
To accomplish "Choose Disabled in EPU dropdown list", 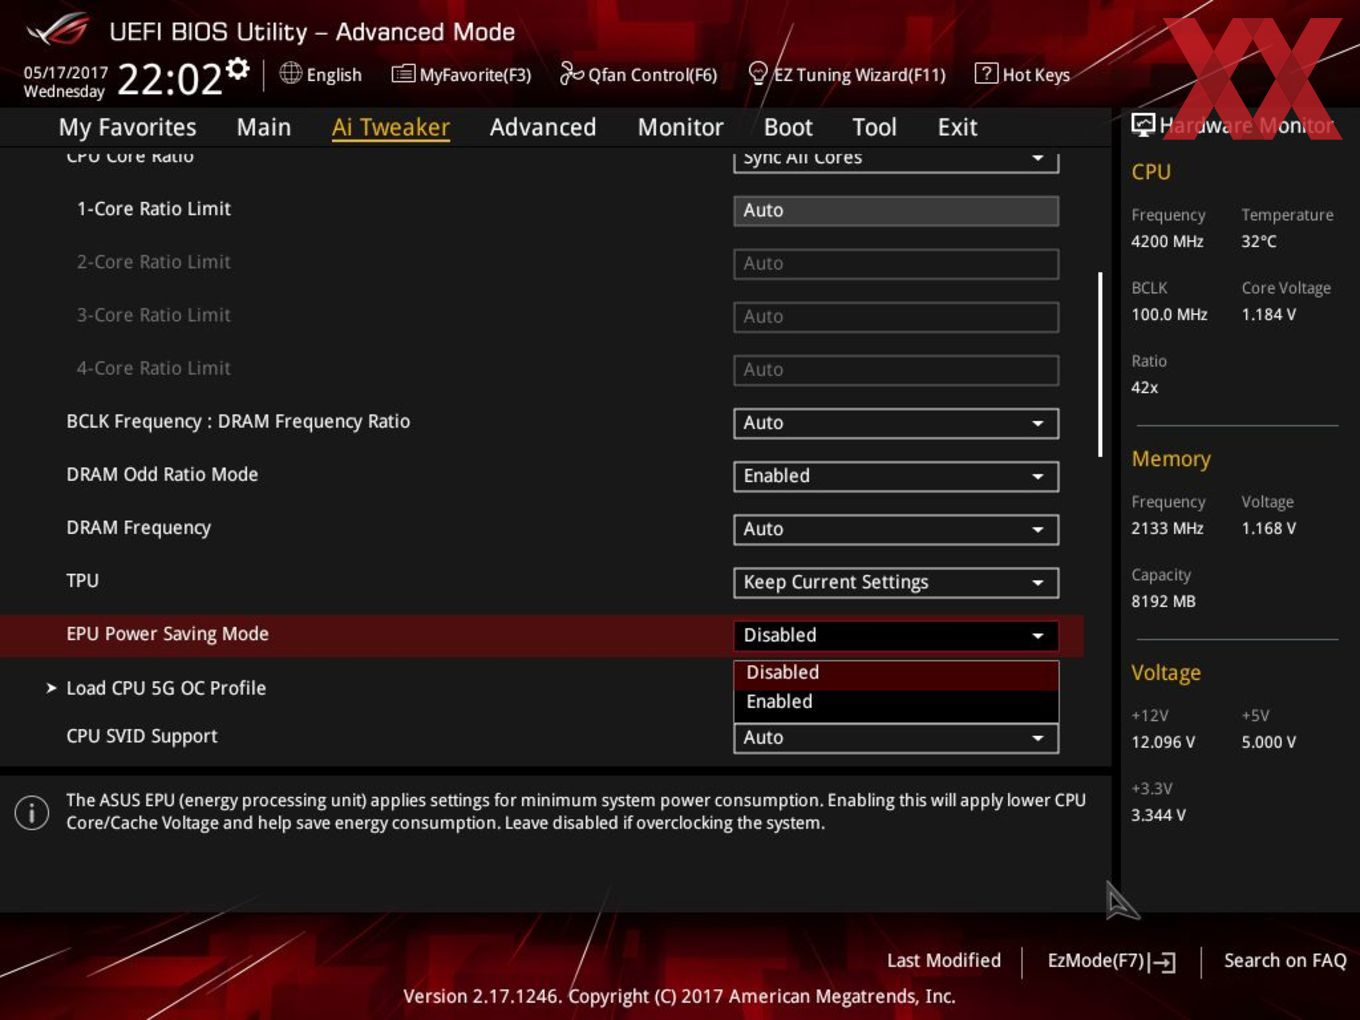I will coord(896,673).
